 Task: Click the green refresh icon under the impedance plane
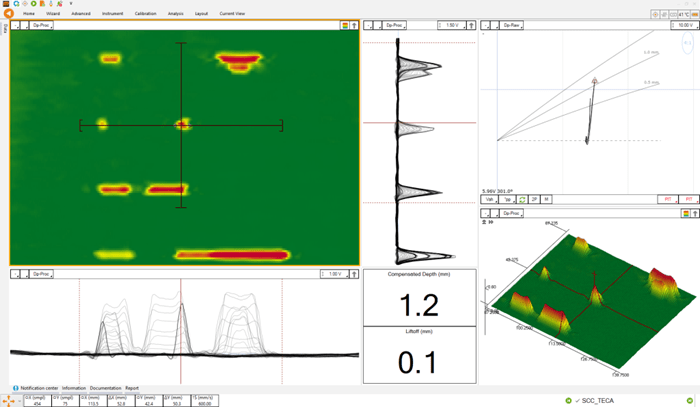(522, 200)
